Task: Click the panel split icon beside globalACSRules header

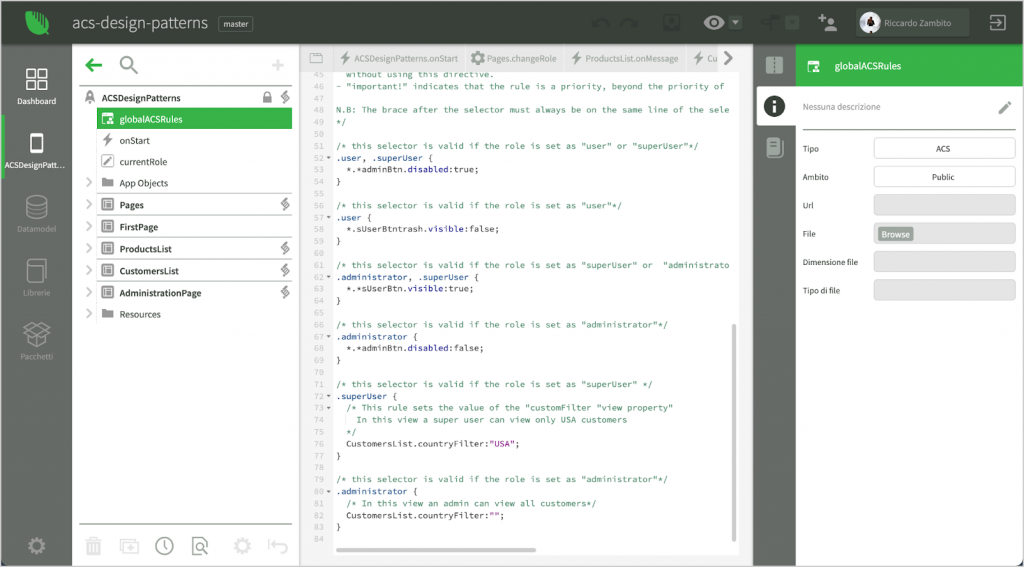Action: [775, 65]
